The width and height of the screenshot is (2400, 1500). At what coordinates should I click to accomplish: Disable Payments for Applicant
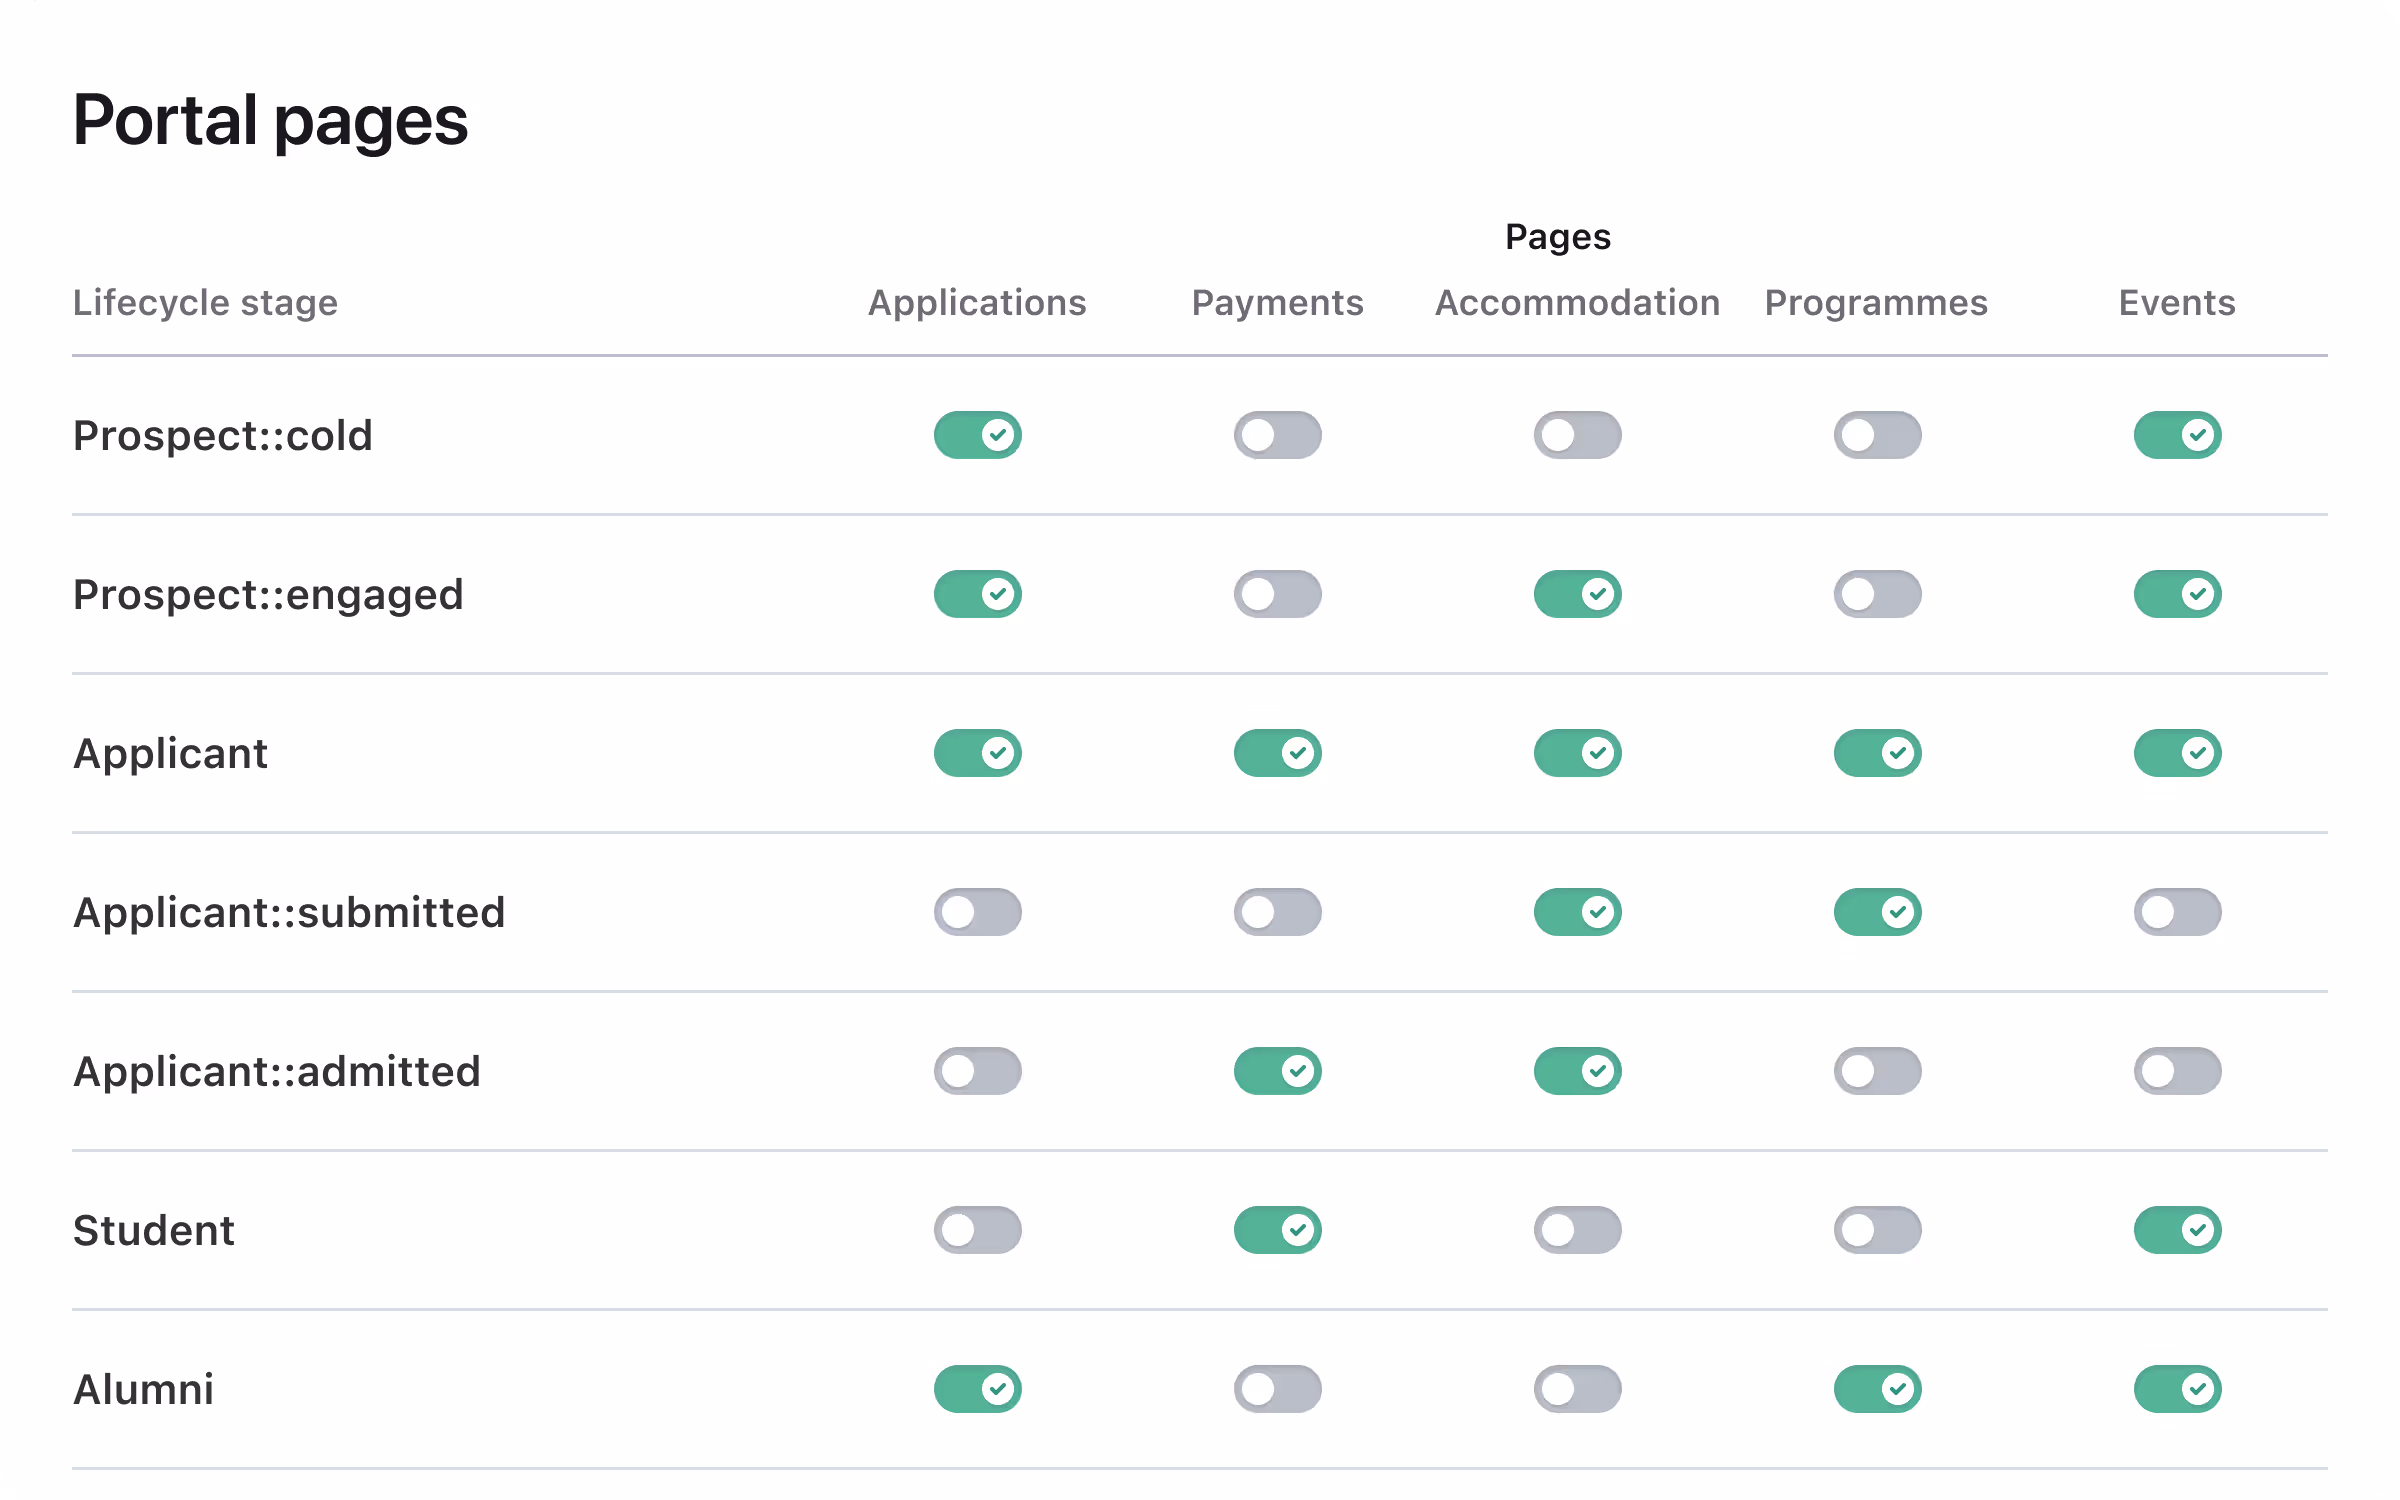[x=1278, y=753]
